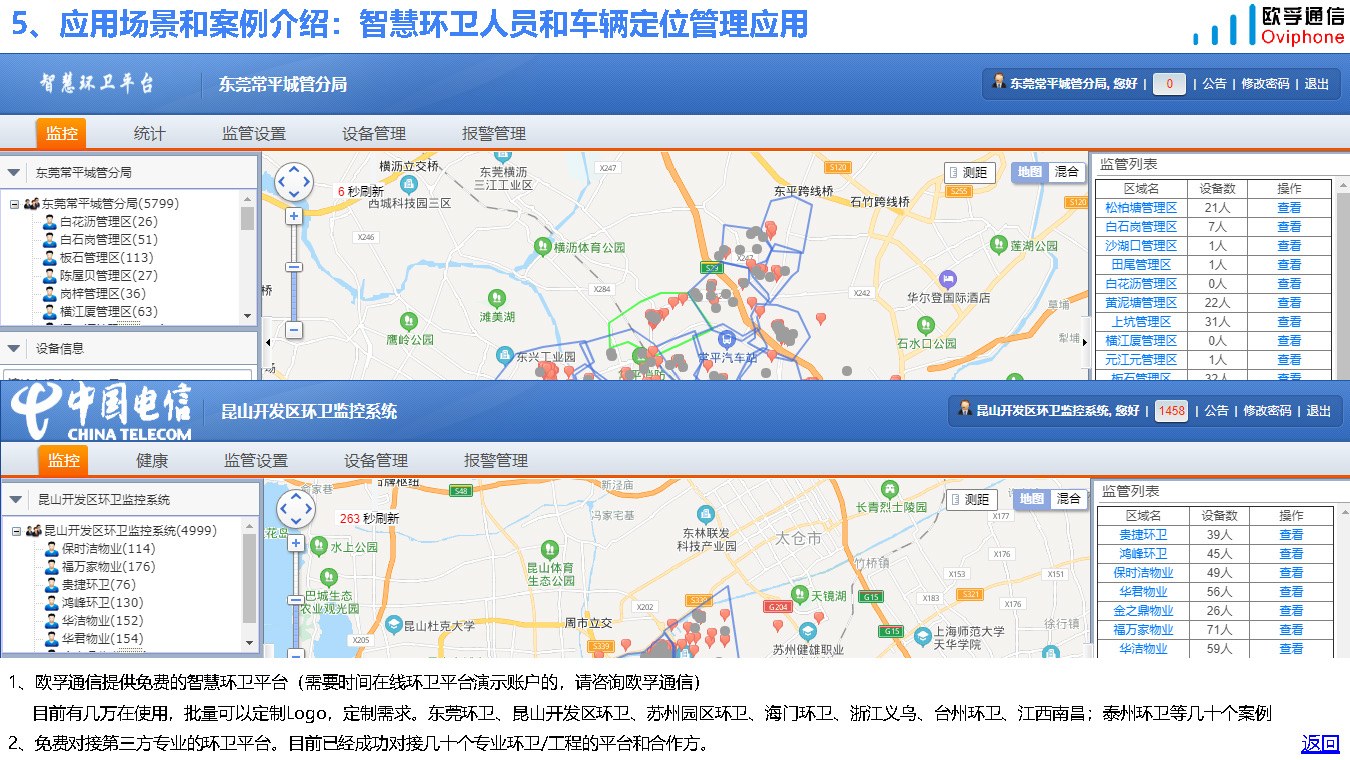Switch 东莞 map to 地图 view
1350x760 pixels.
1030,172
